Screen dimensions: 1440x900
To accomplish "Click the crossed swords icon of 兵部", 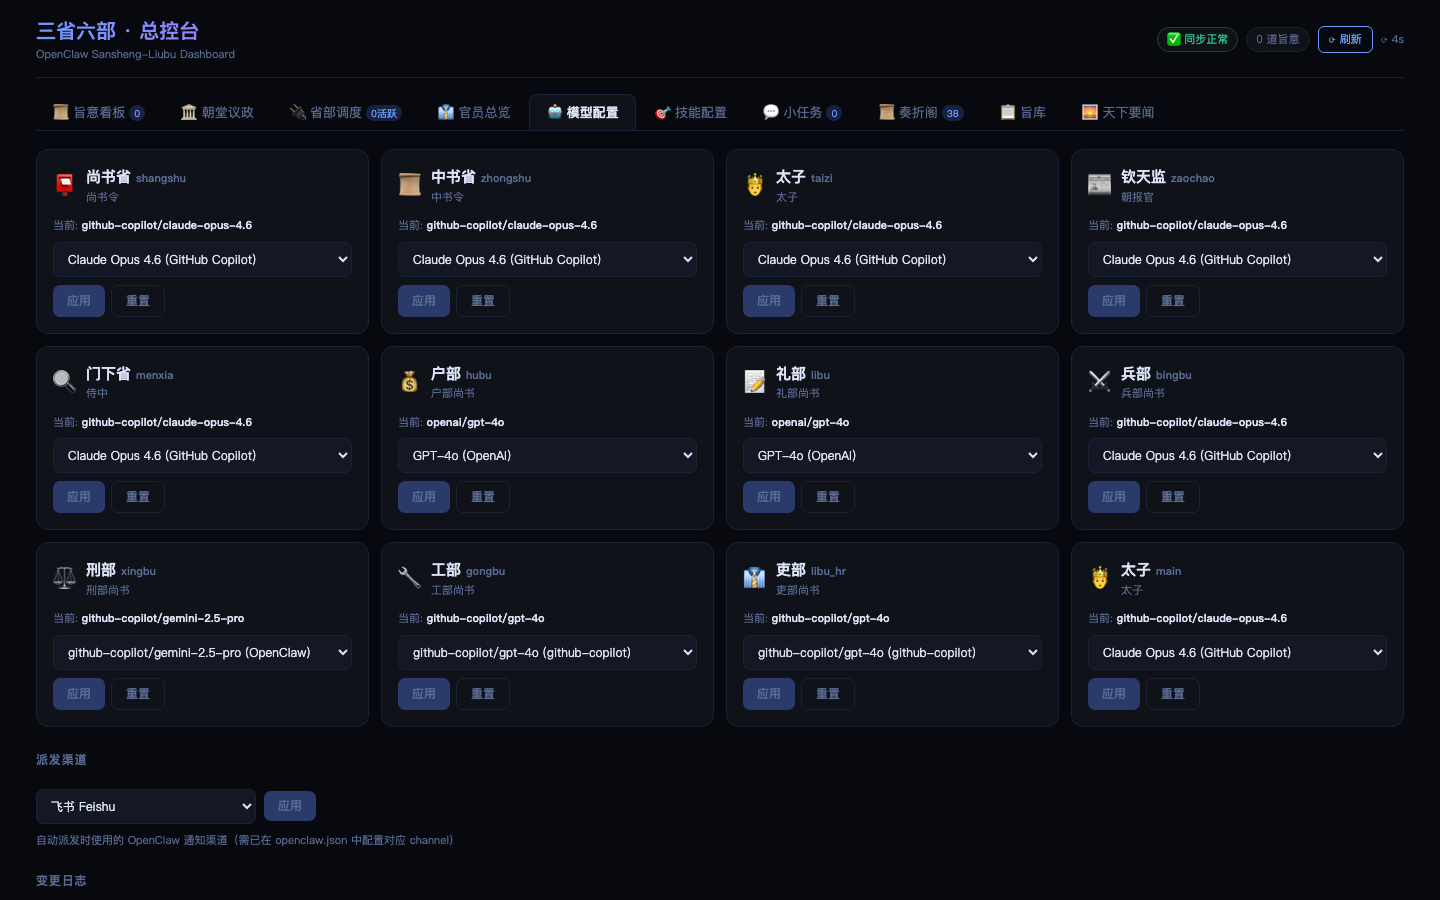I will tap(1099, 381).
